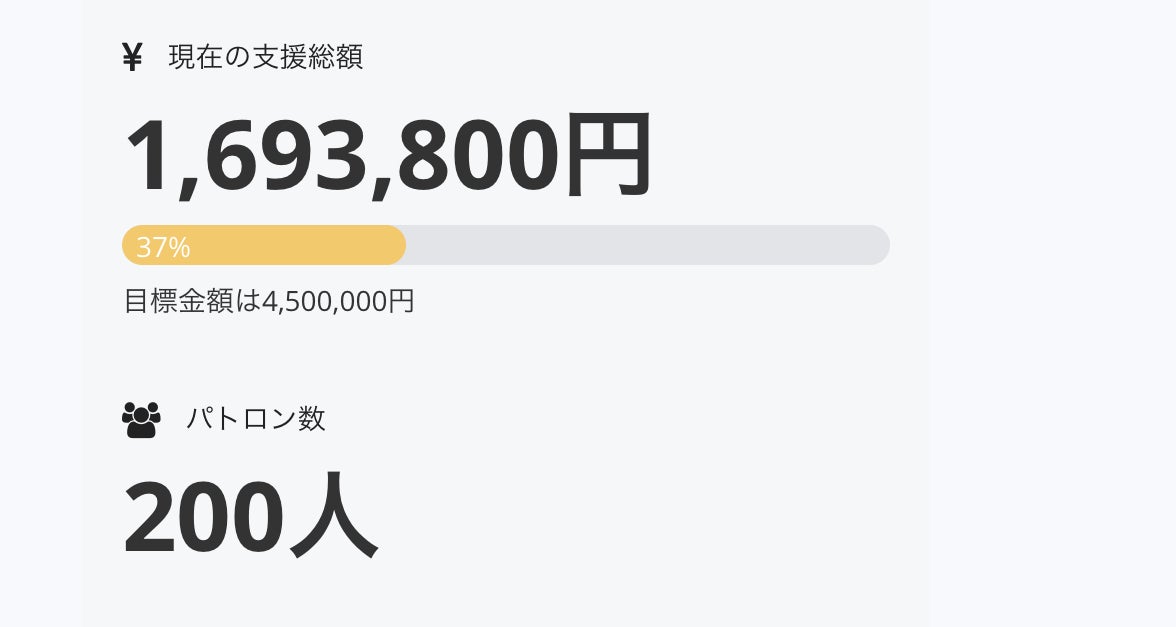Click the yen symbol icon
The height and width of the screenshot is (627, 1176).
click(132, 58)
